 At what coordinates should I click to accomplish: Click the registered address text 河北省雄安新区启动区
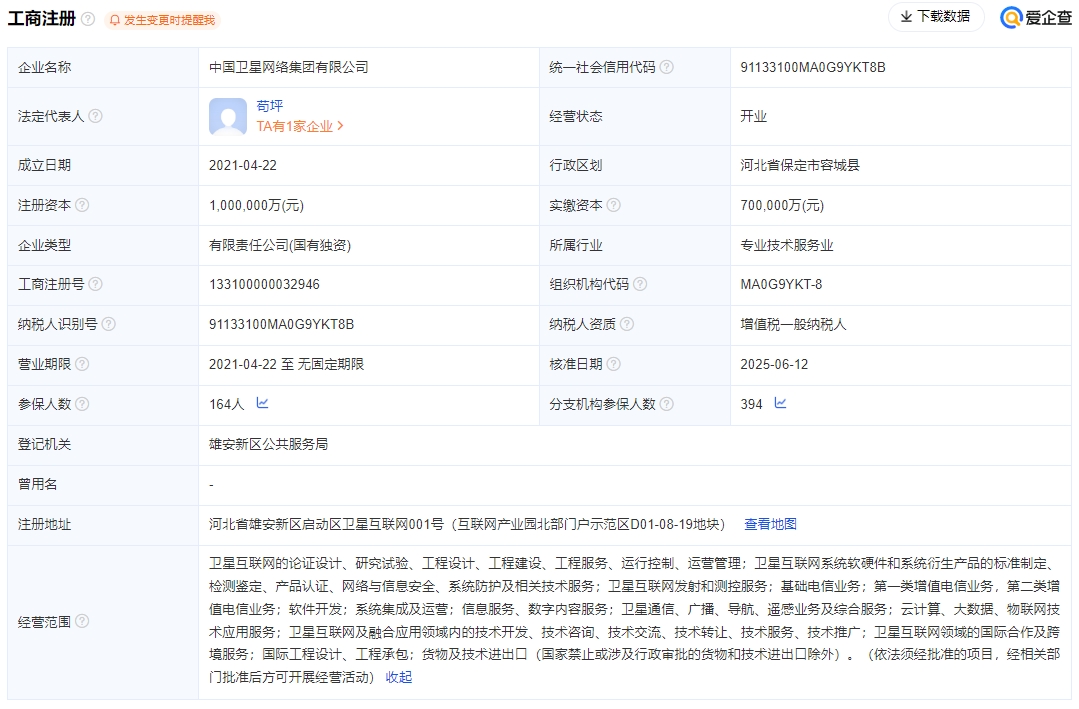(275, 524)
